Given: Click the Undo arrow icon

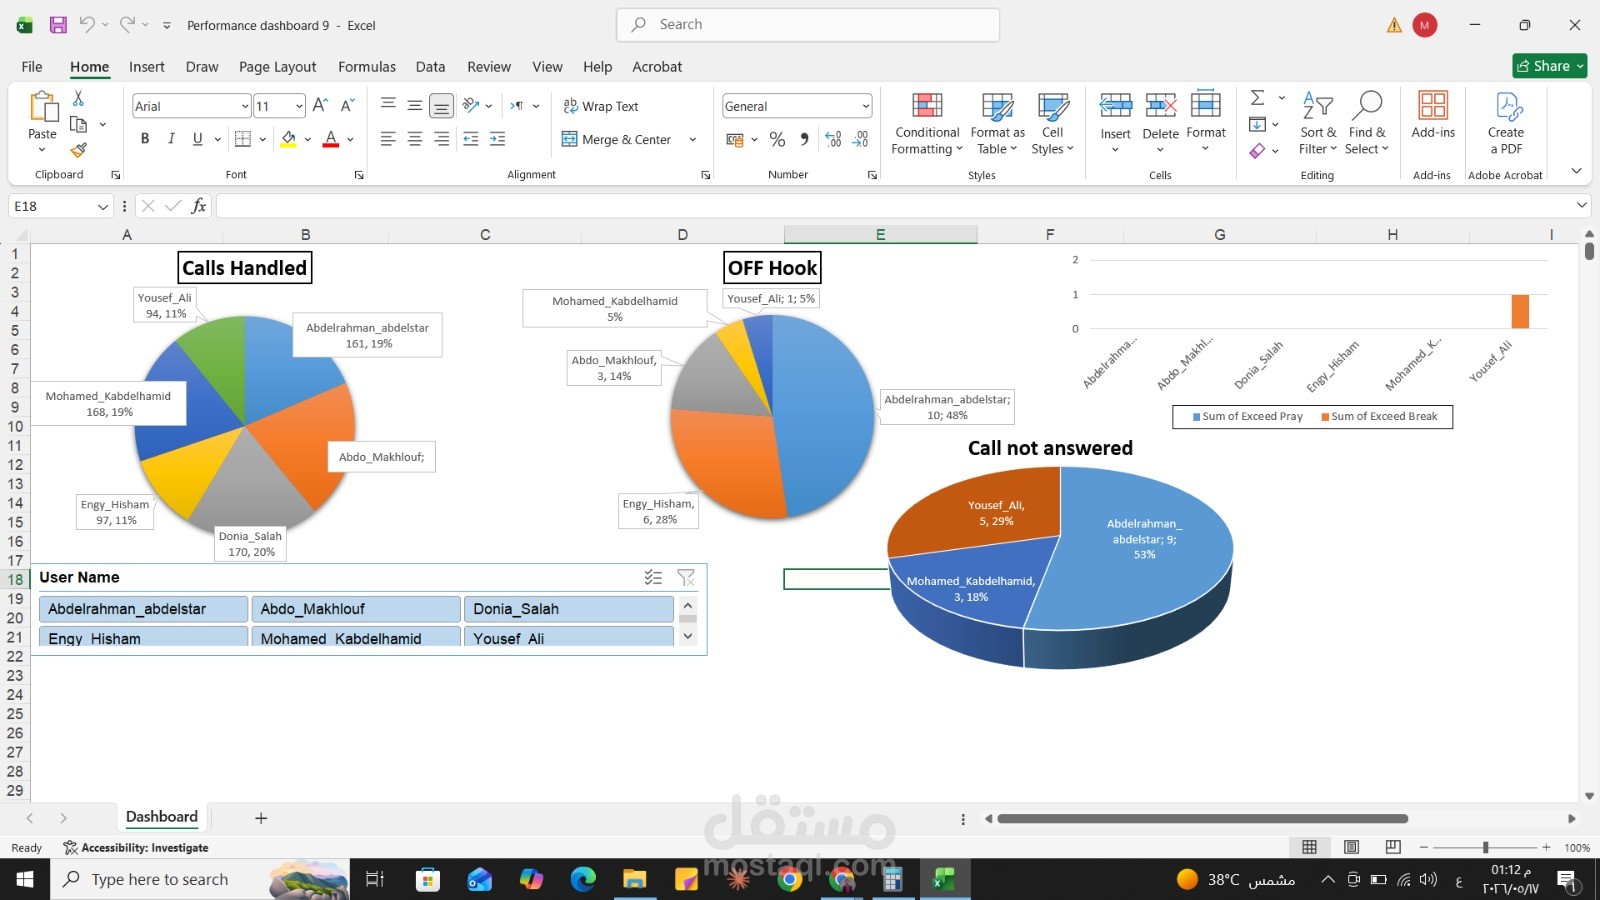Looking at the screenshot, I should (87, 25).
